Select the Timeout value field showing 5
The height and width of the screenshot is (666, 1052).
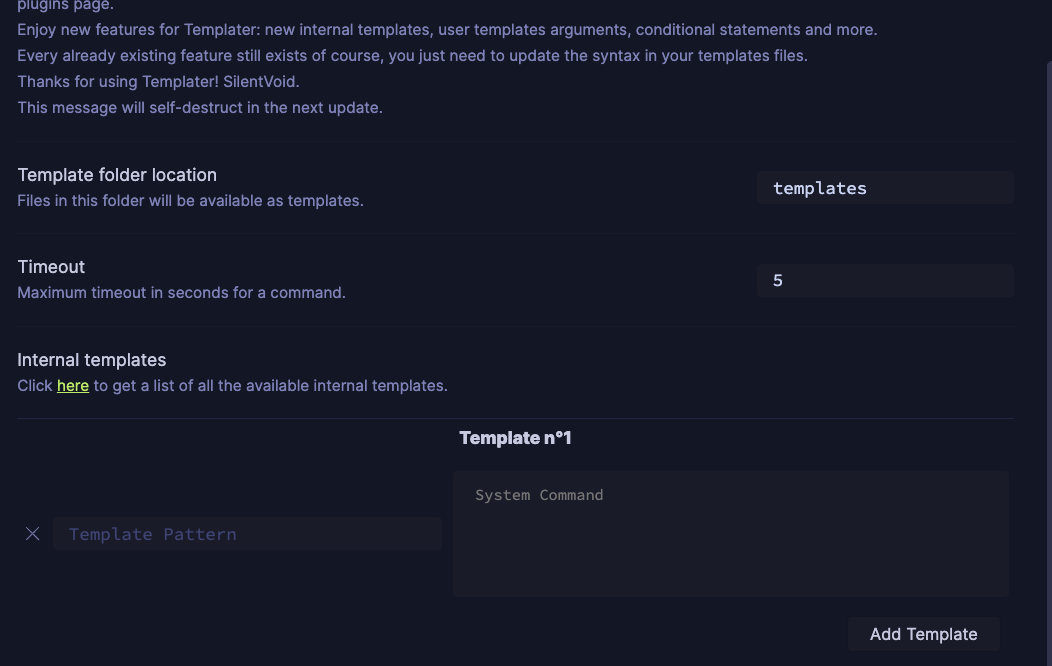[884, 280]
